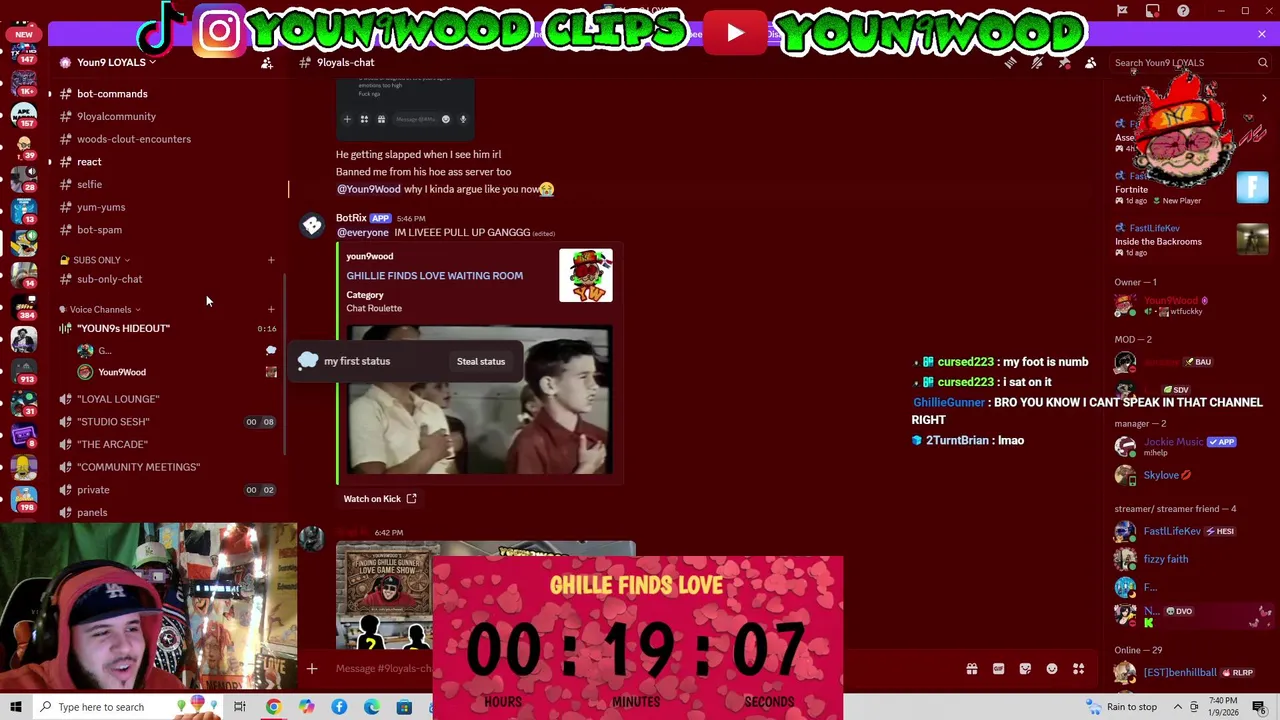Add a channel to Voice Channels

pyautogui.click(x=271, y=310)
